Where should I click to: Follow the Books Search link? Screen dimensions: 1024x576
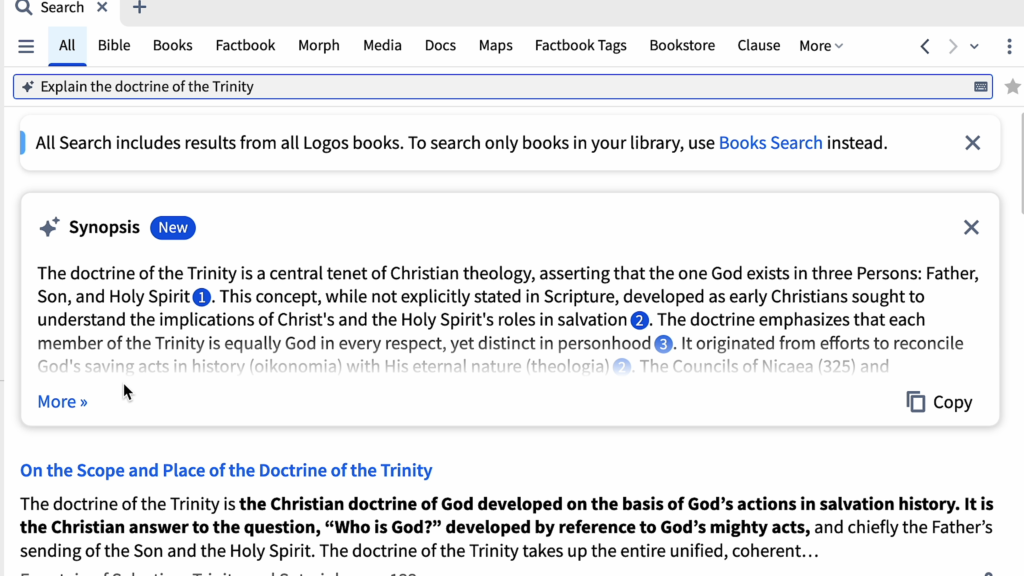770,143
